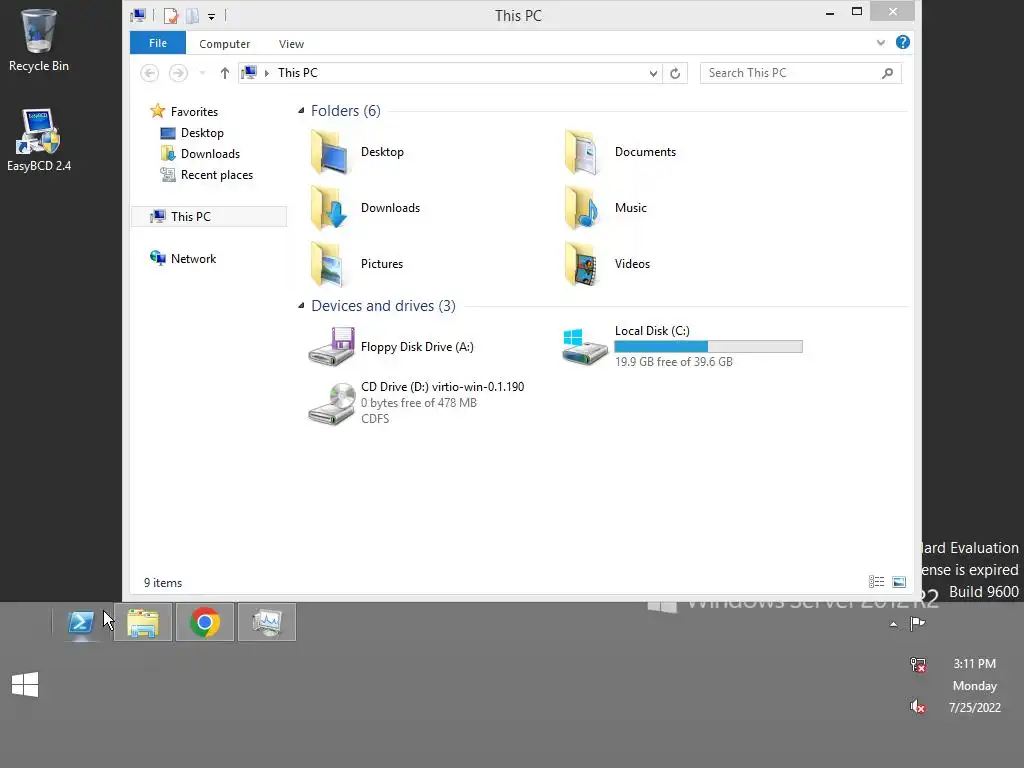The width and height of the screenshot is (1024, 768).
Task: Open Customize Quick Access Toolbar dropdown
Action: click(212, 16)
